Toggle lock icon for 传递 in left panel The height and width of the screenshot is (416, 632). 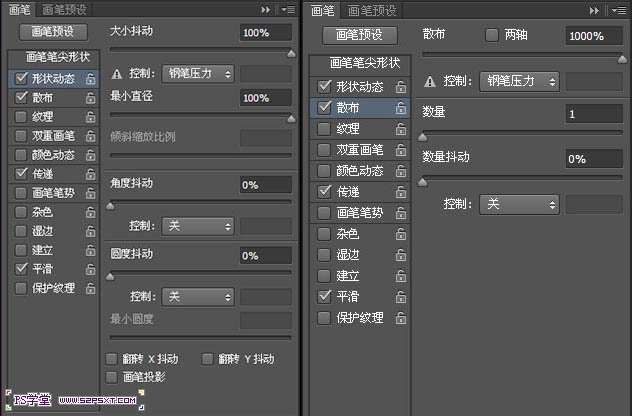(91, 174)
